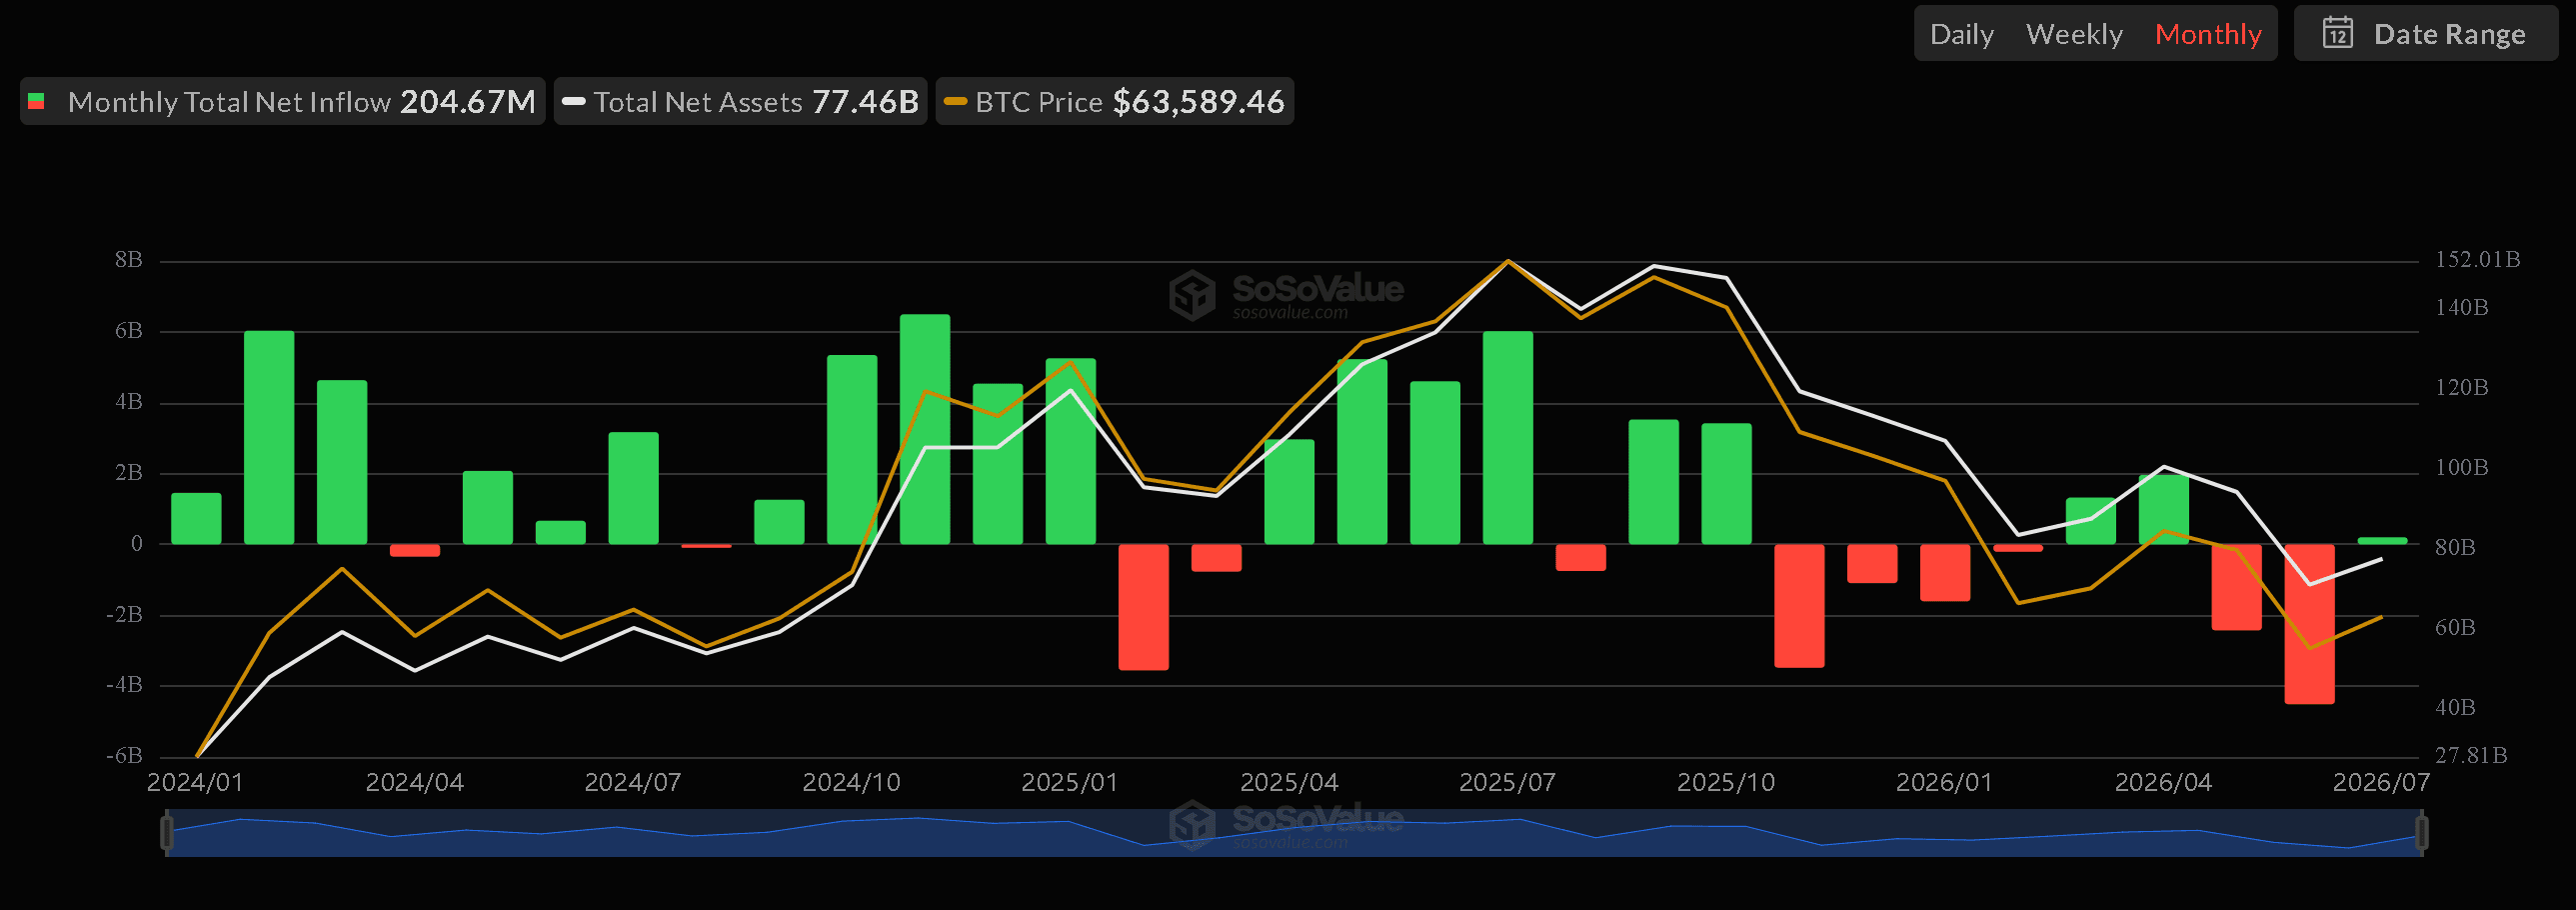Screen dimensions: 2576x910
Task: Click the 2025/07 x-axis label
Action: 1507,782
